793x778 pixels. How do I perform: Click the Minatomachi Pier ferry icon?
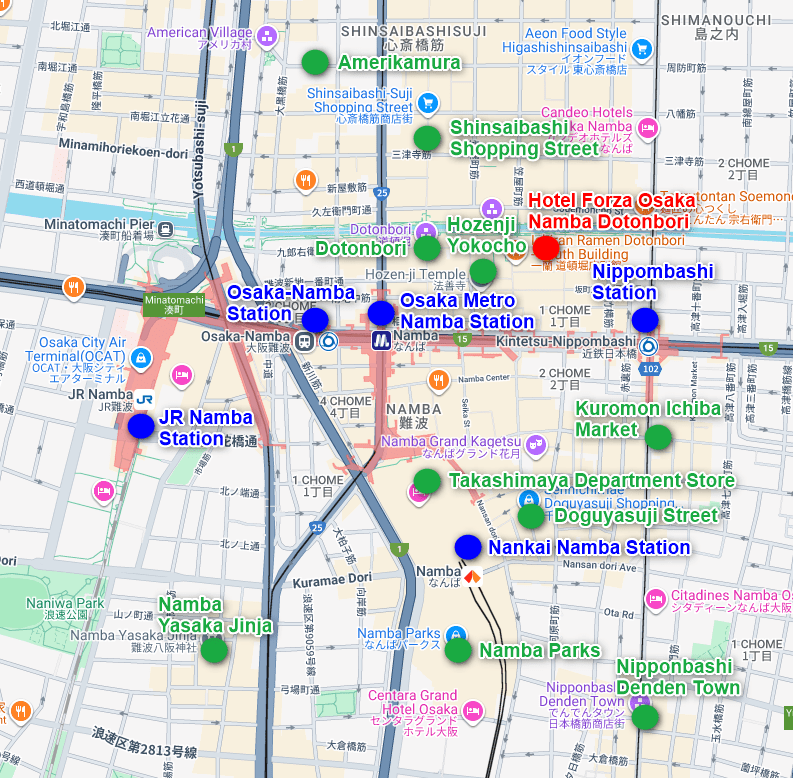click(x=165, y=230)
